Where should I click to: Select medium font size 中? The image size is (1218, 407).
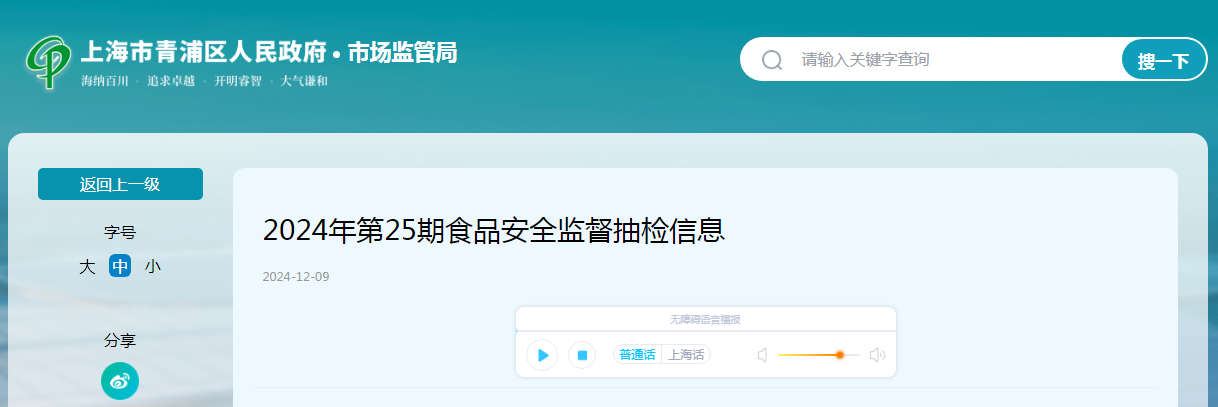click(120, 267)
